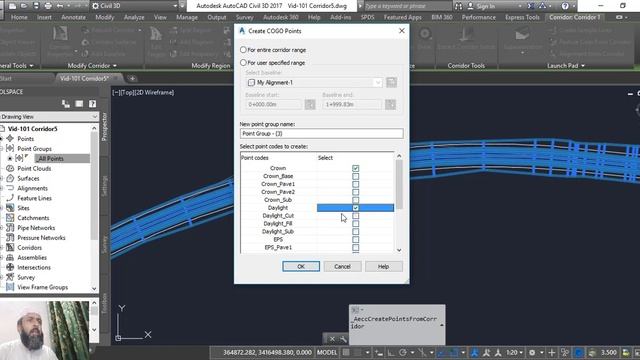
Task: Check the Crown_Pave1 point code checkbox
Action: tap(356, 184)
